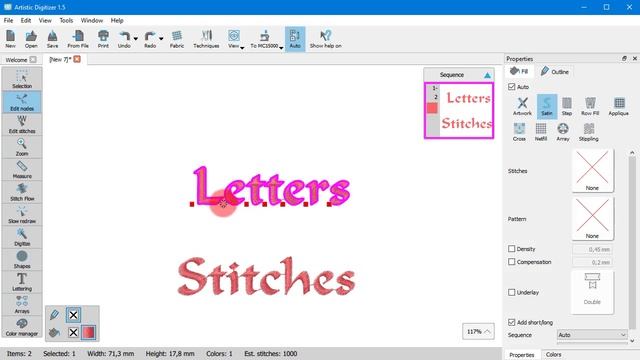Viewport: 640px width, 360px height.
Task: Open Pattern selector showing None
Action: pyautogui.click(x=592, y=219)
